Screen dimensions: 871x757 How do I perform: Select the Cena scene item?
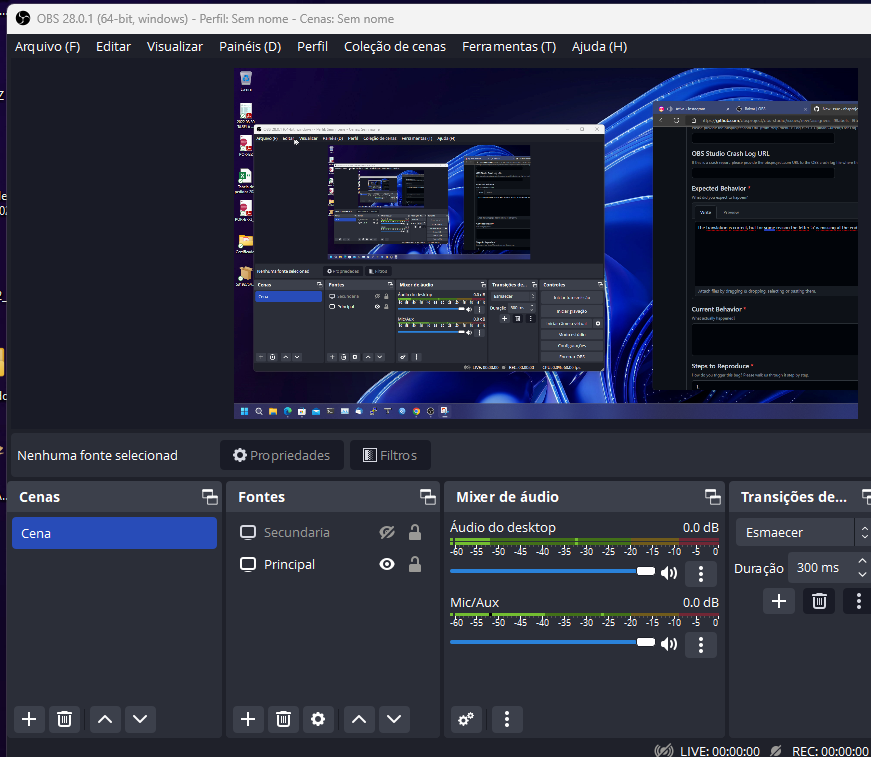114,533
